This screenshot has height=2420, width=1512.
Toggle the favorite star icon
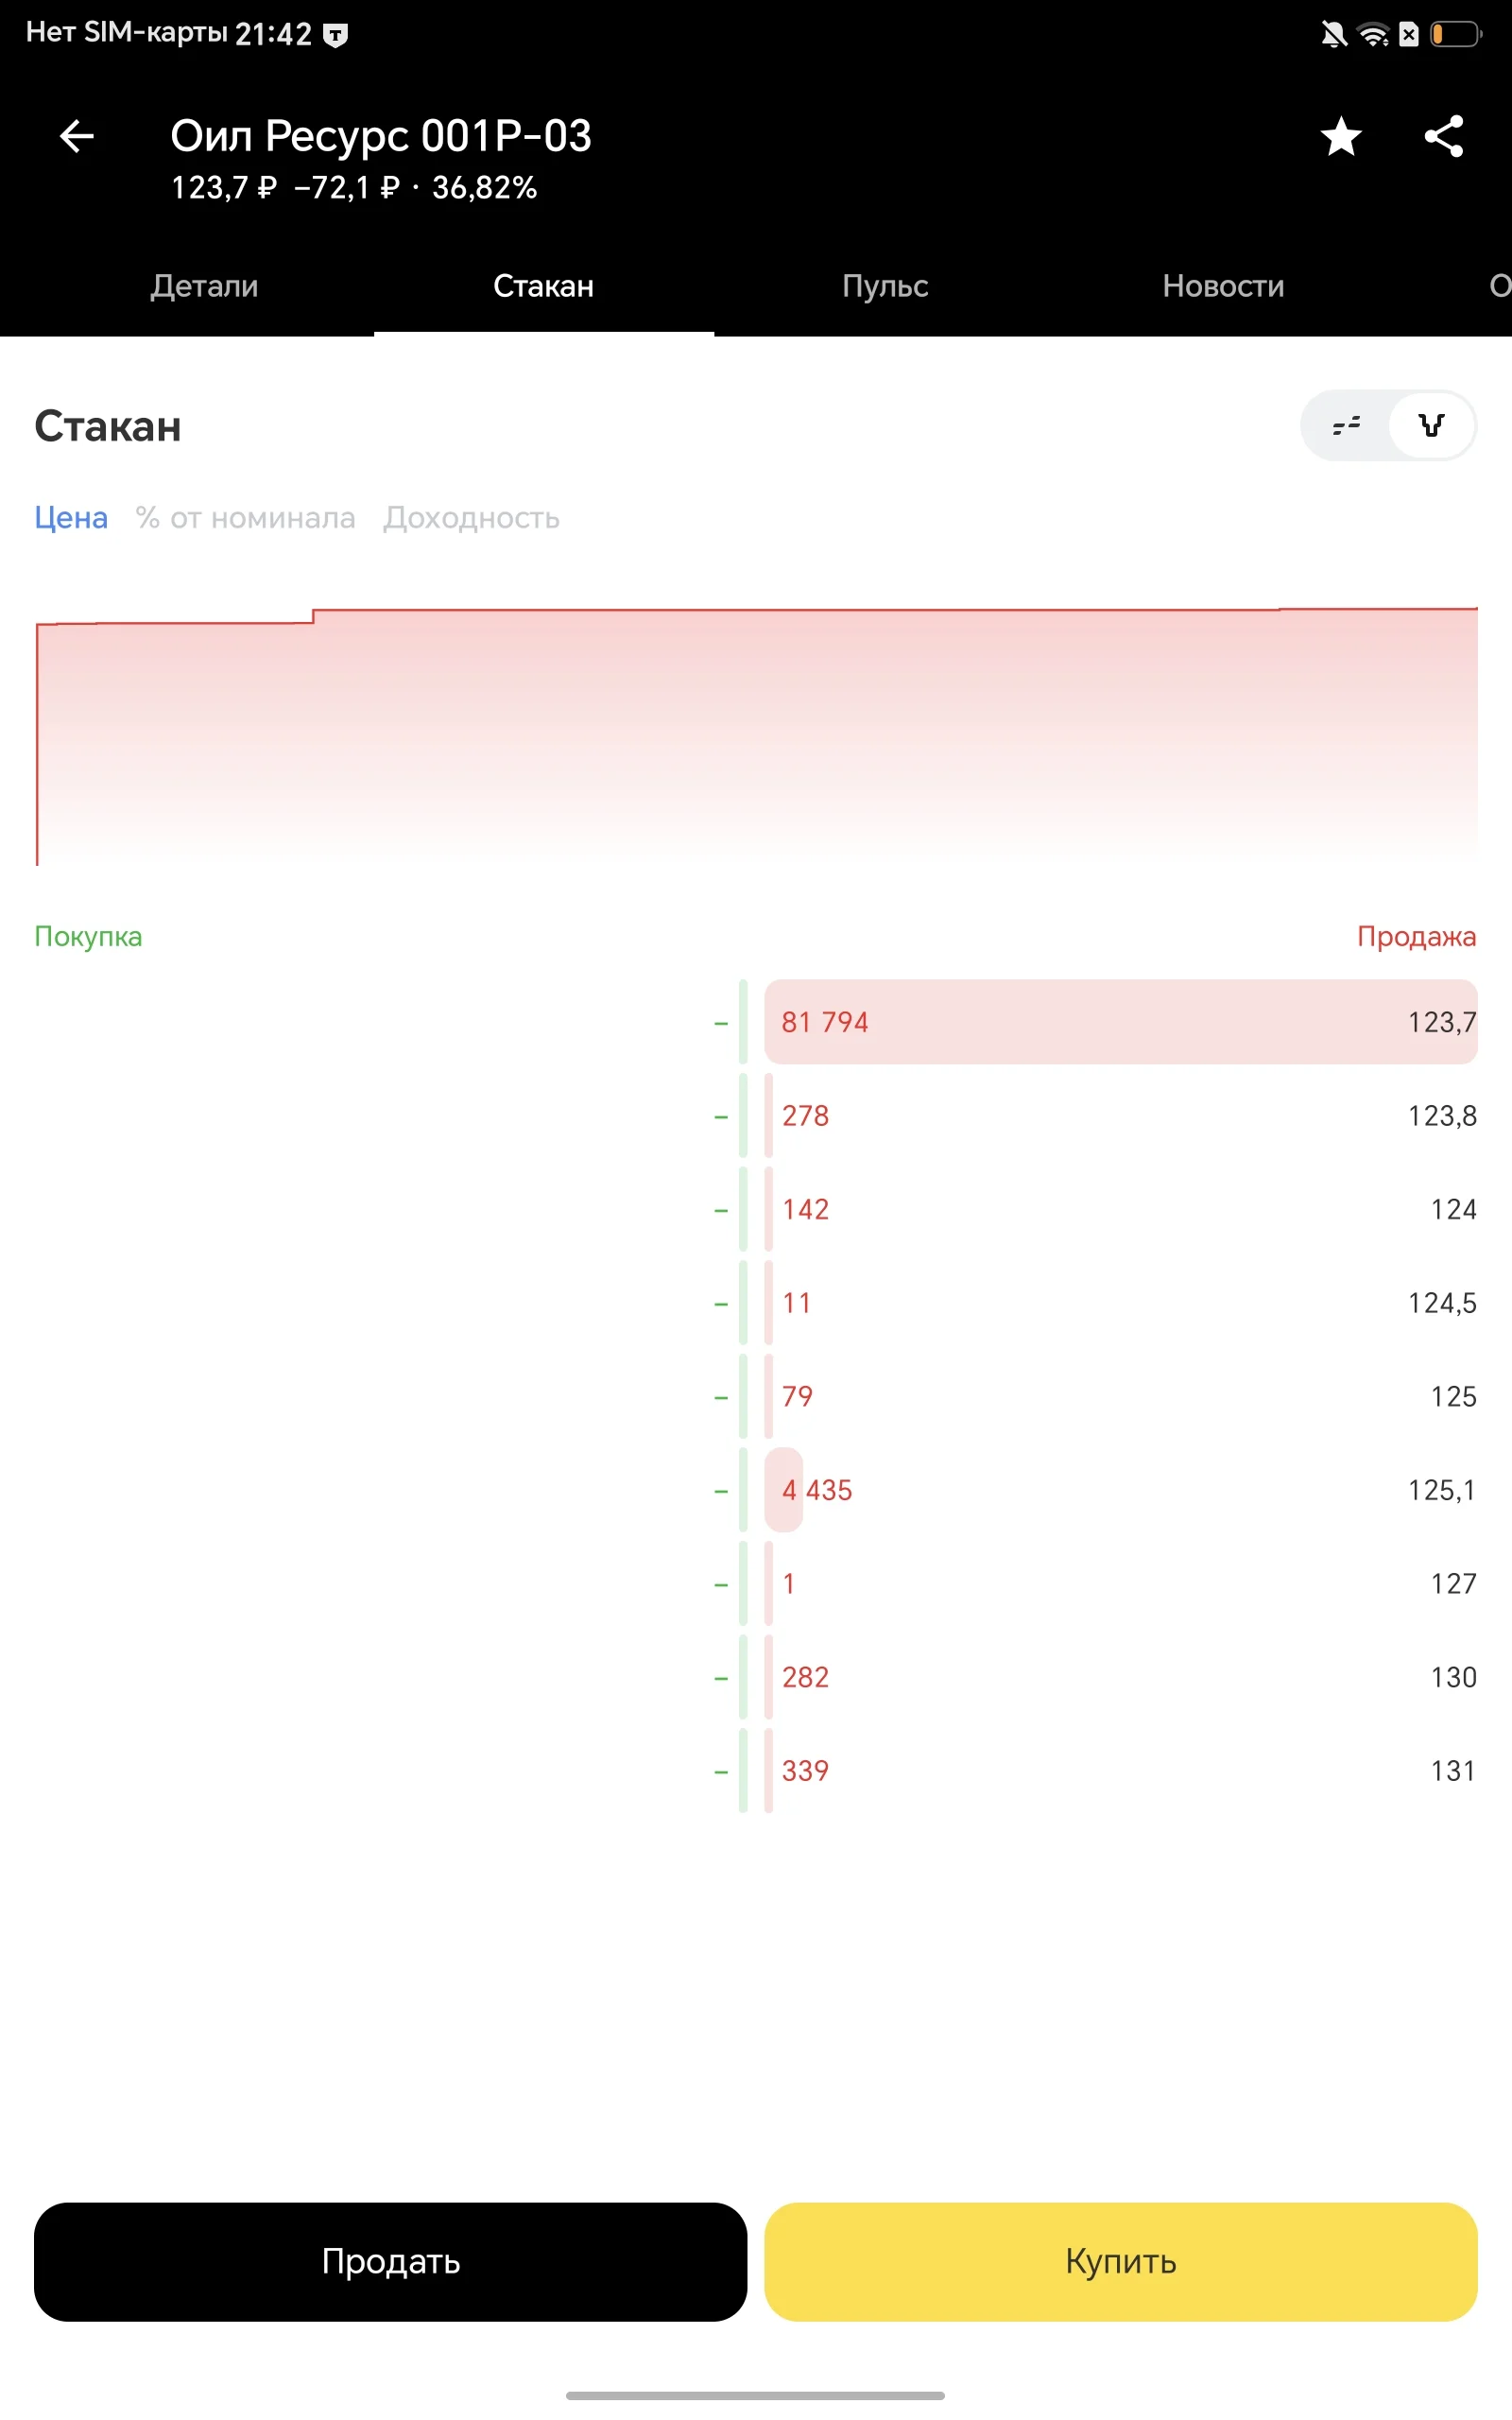[x=1341, y=136]
